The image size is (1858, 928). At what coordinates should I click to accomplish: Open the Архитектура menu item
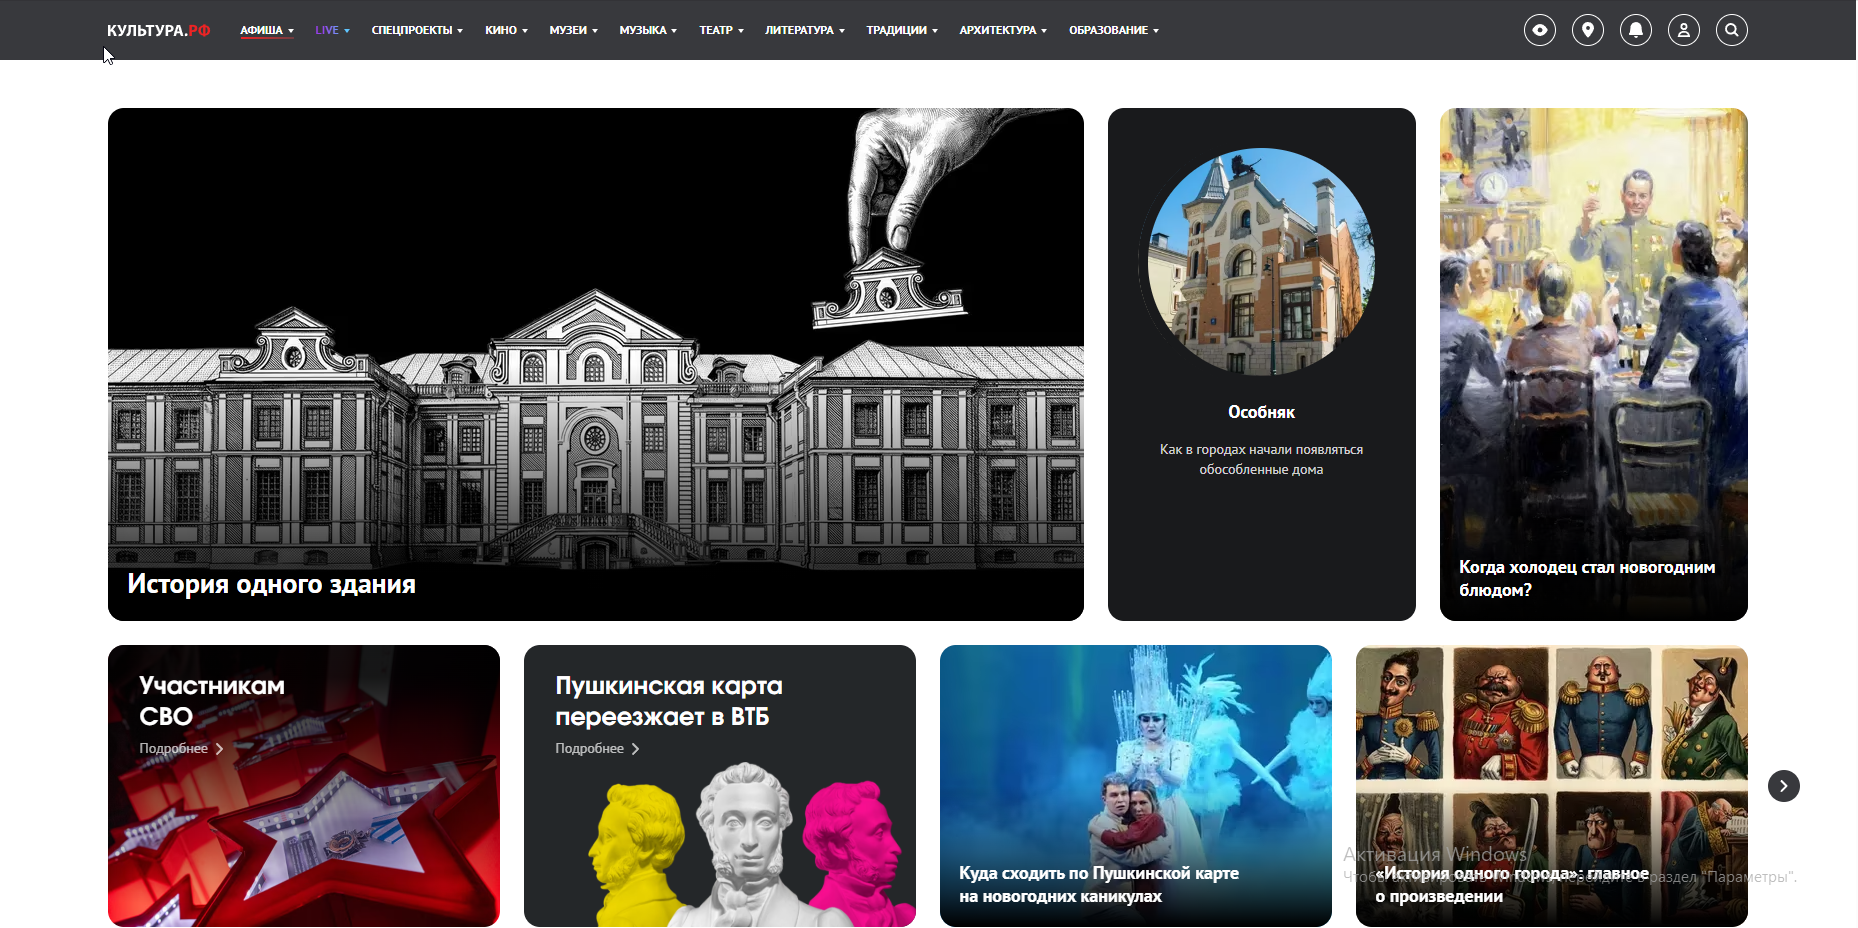click(1002, 30)
